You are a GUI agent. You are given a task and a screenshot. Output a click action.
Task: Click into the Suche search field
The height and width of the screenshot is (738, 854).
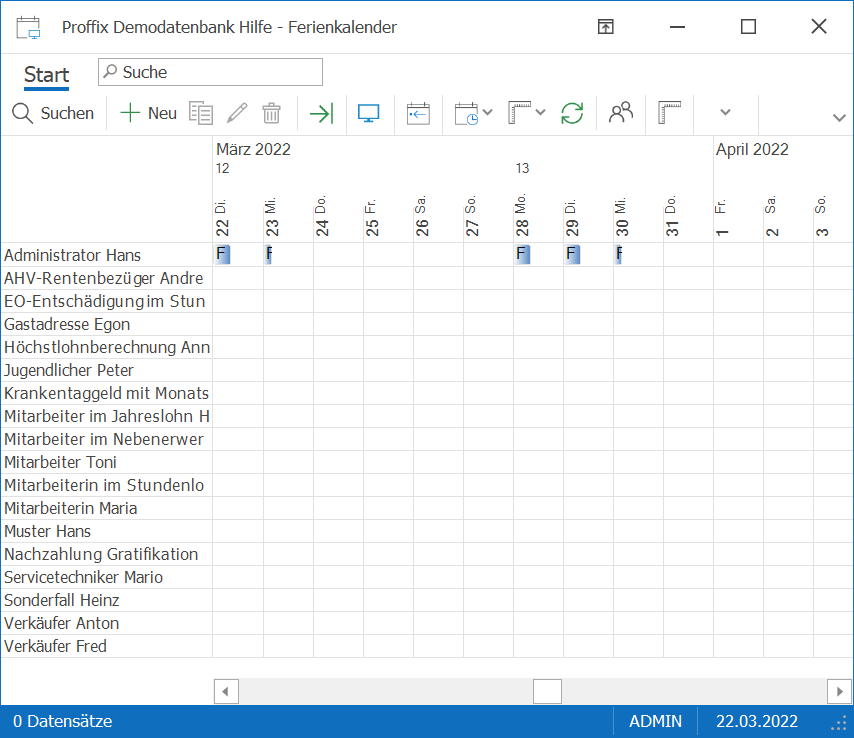(x=210, y=72)
